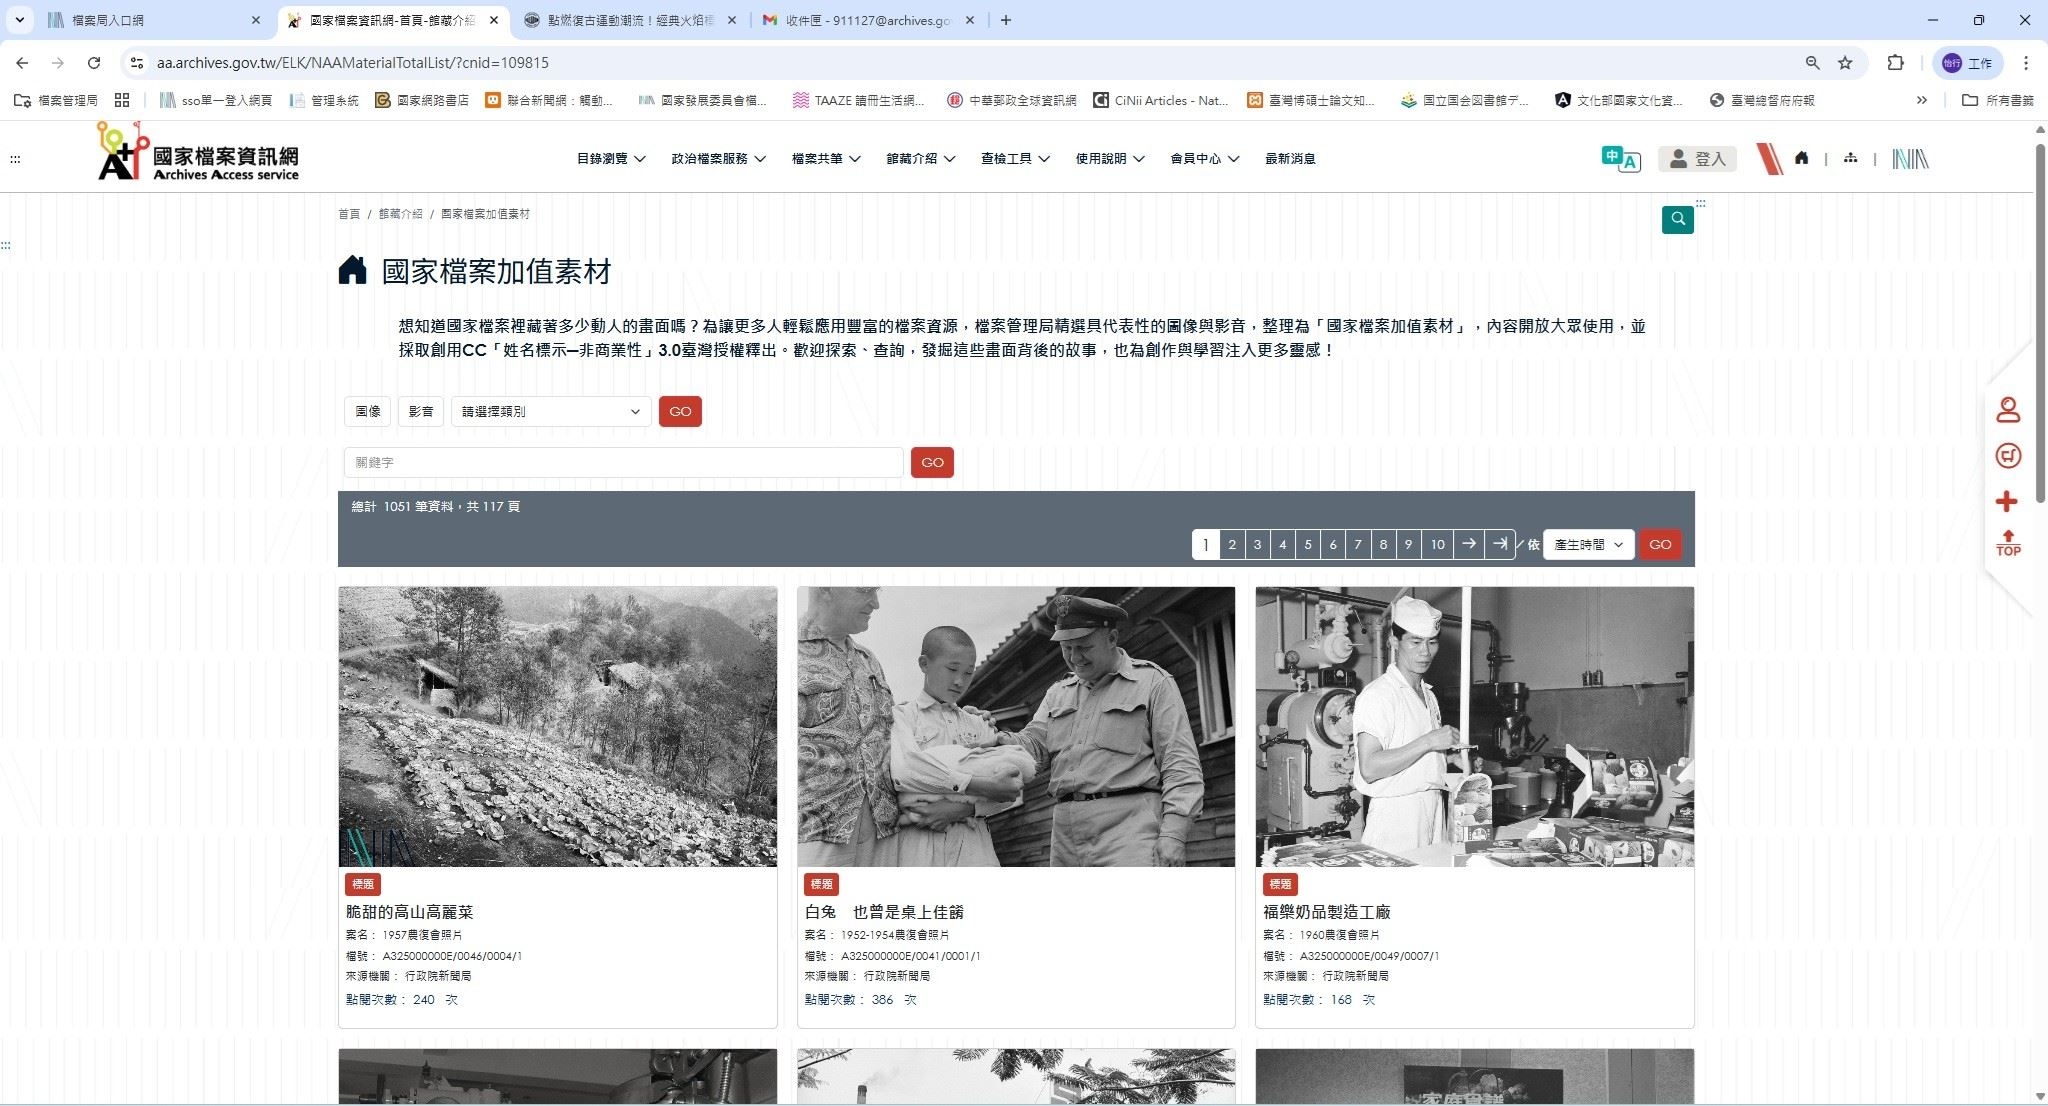Switch language with the 中/A toggle

1620,158
